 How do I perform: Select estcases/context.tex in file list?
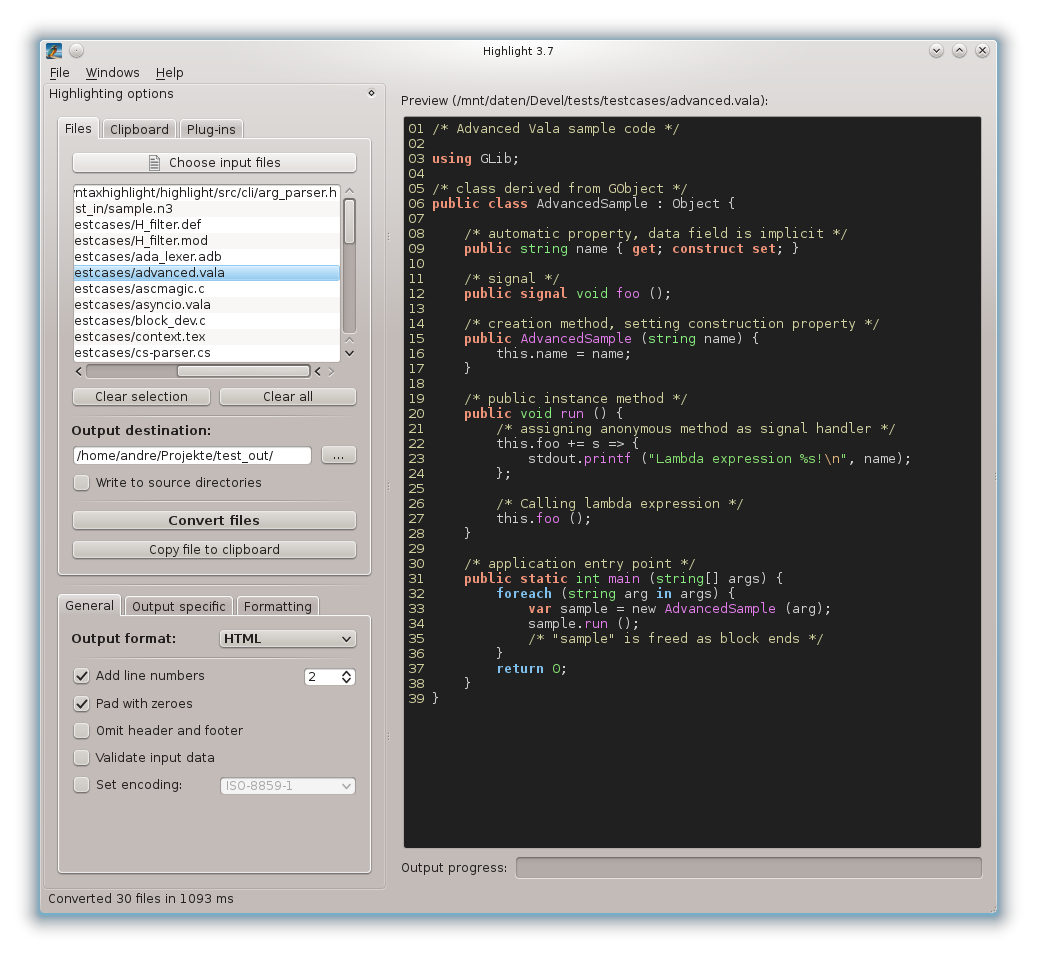pyautogui.click(x=206, y=337)
